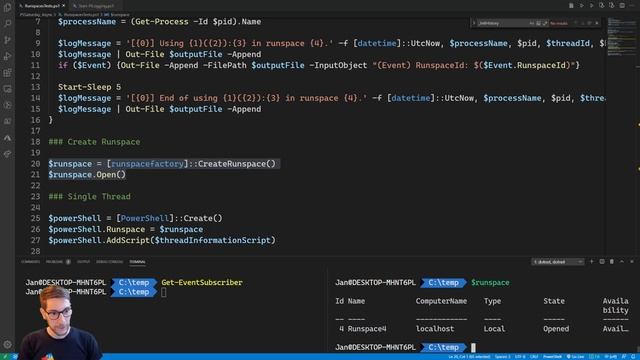Change file encoding via UTF-8 status item
The height and width of the screenshot is (360, 640).
[520, 357]
